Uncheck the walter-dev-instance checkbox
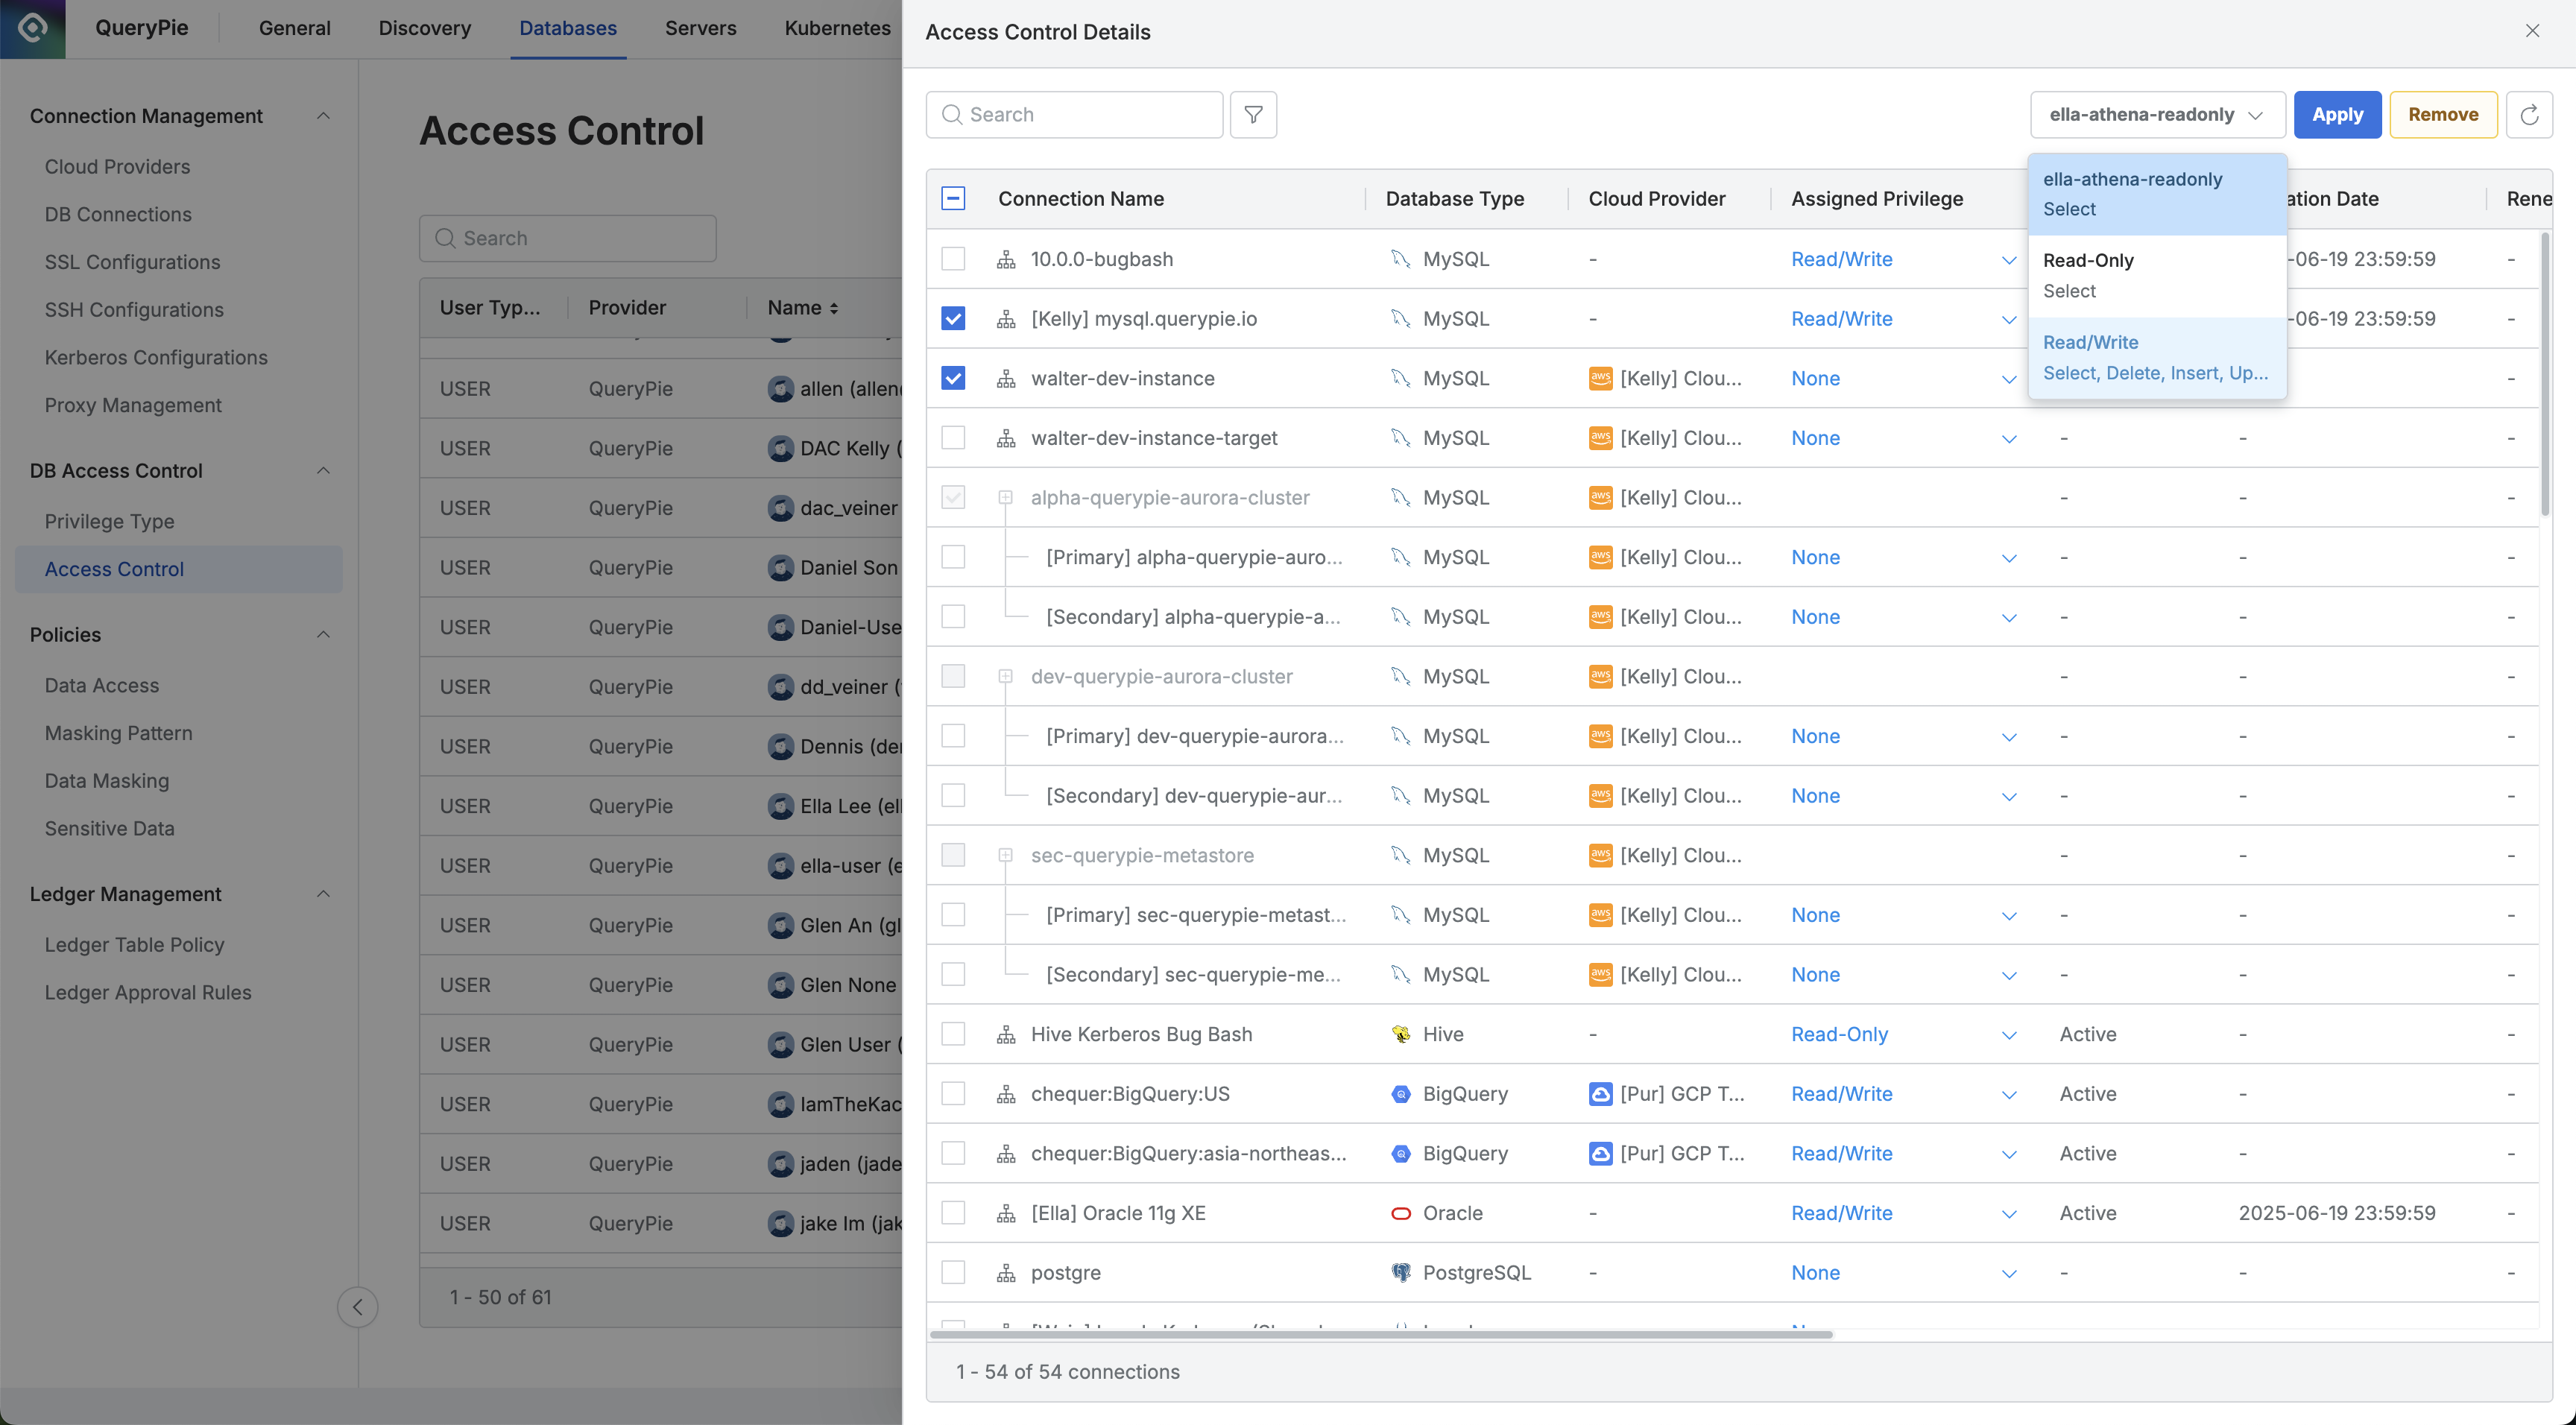The width and height of the screenshot is (2576, 1425). tap(953, 378)
